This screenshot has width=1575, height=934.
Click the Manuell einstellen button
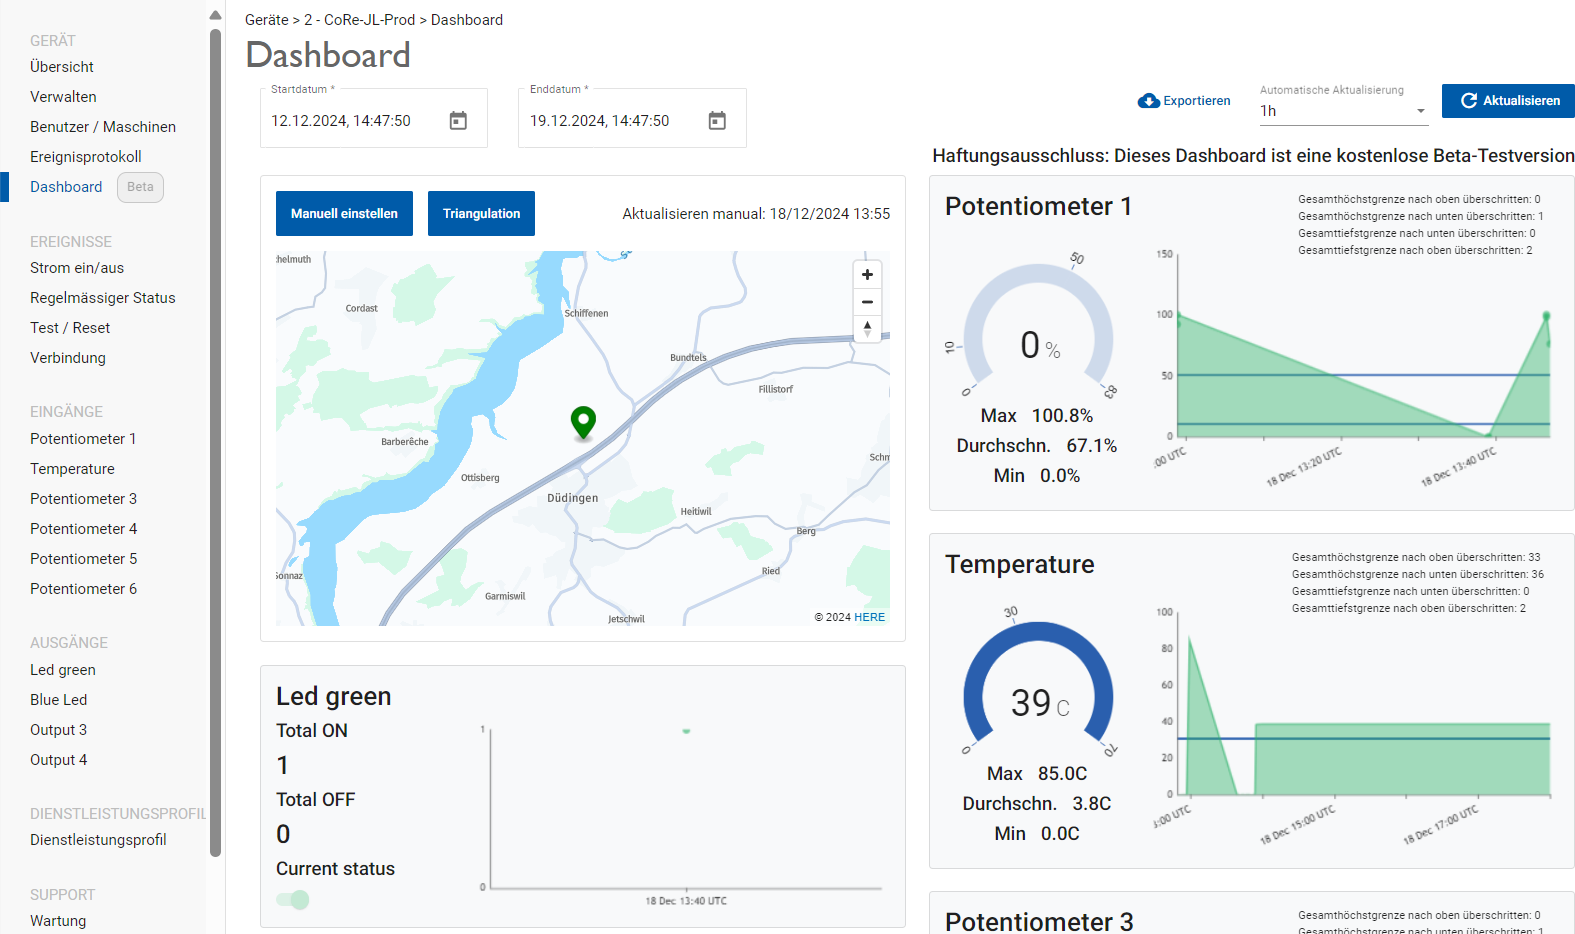coord(344,214)
